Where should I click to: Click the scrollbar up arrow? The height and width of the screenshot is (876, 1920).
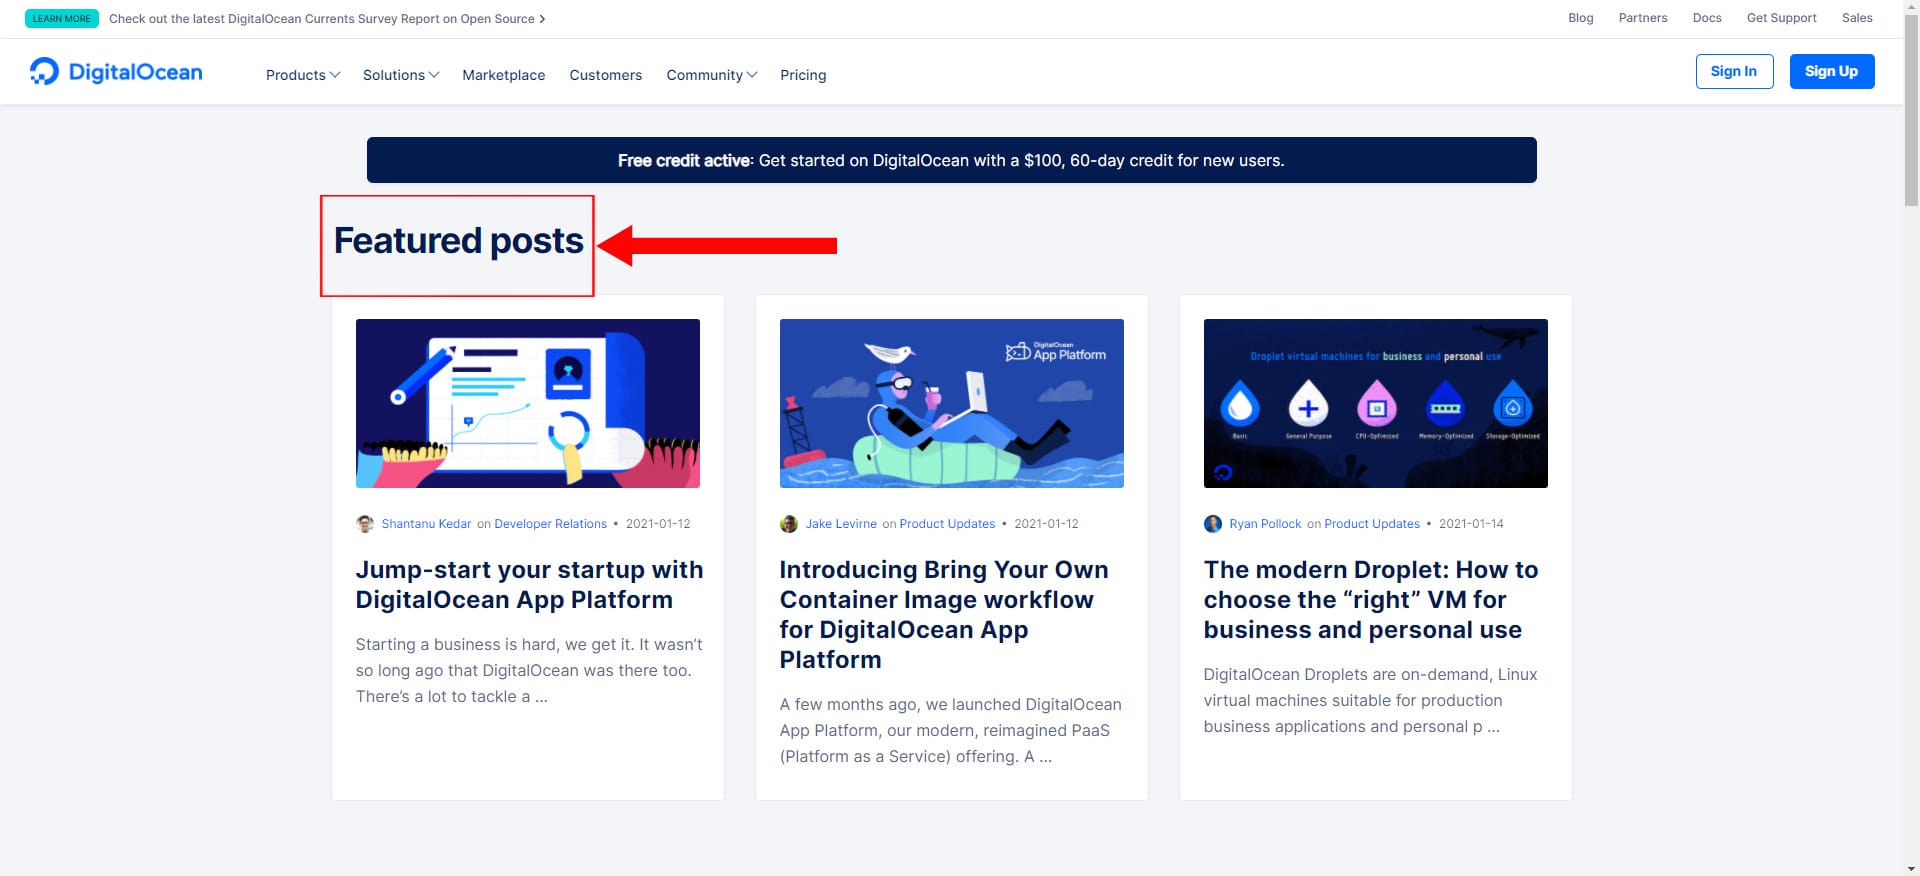pyautogui.click(x=1911, y=7)
